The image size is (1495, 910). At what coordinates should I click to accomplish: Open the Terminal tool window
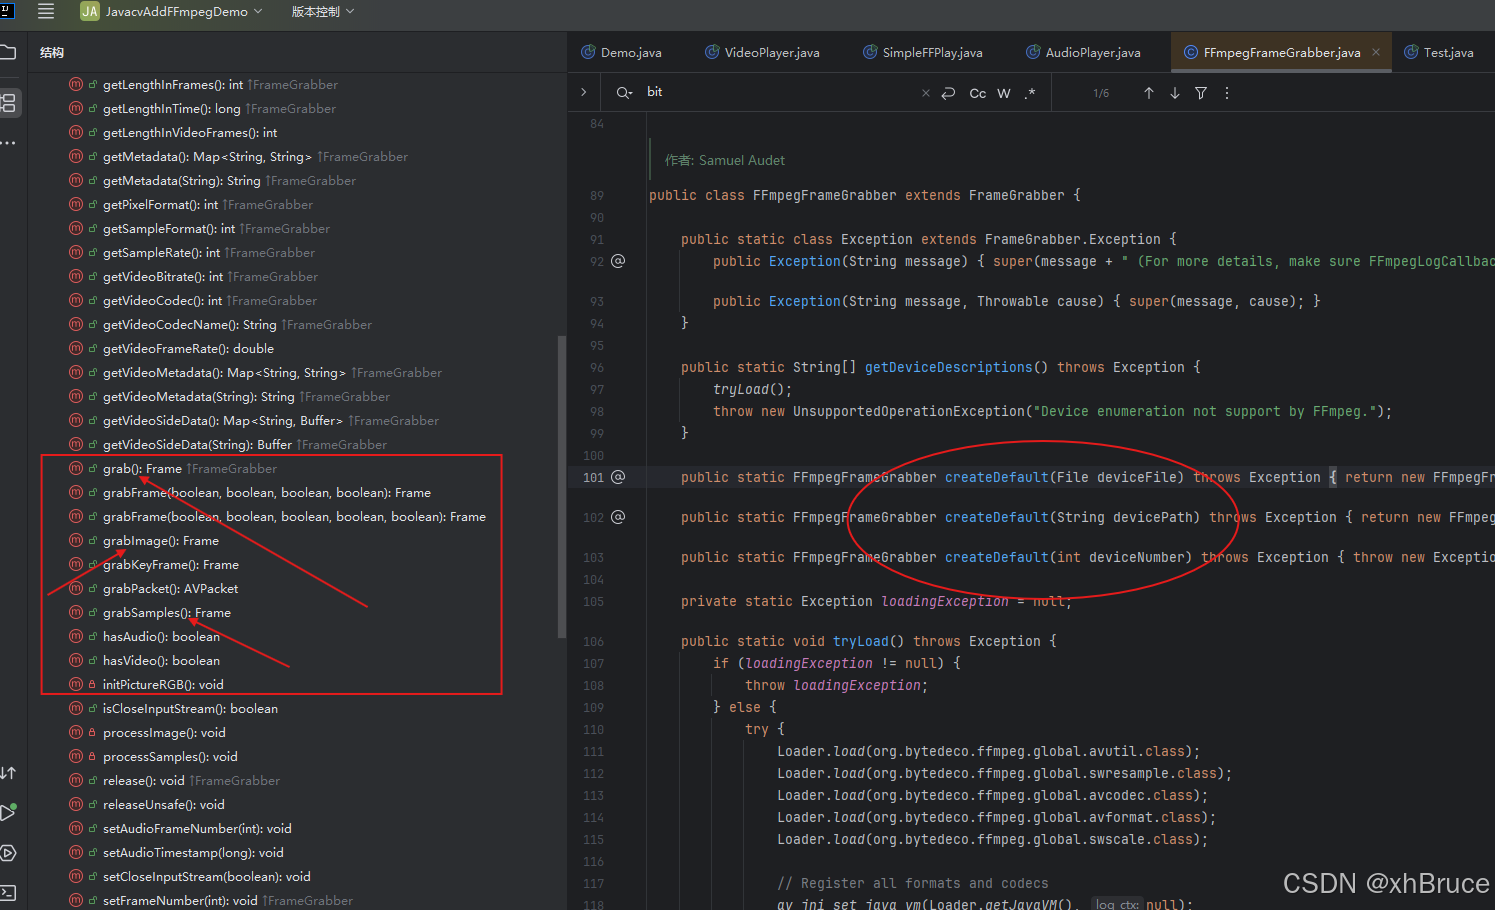[x=8, y=892]
